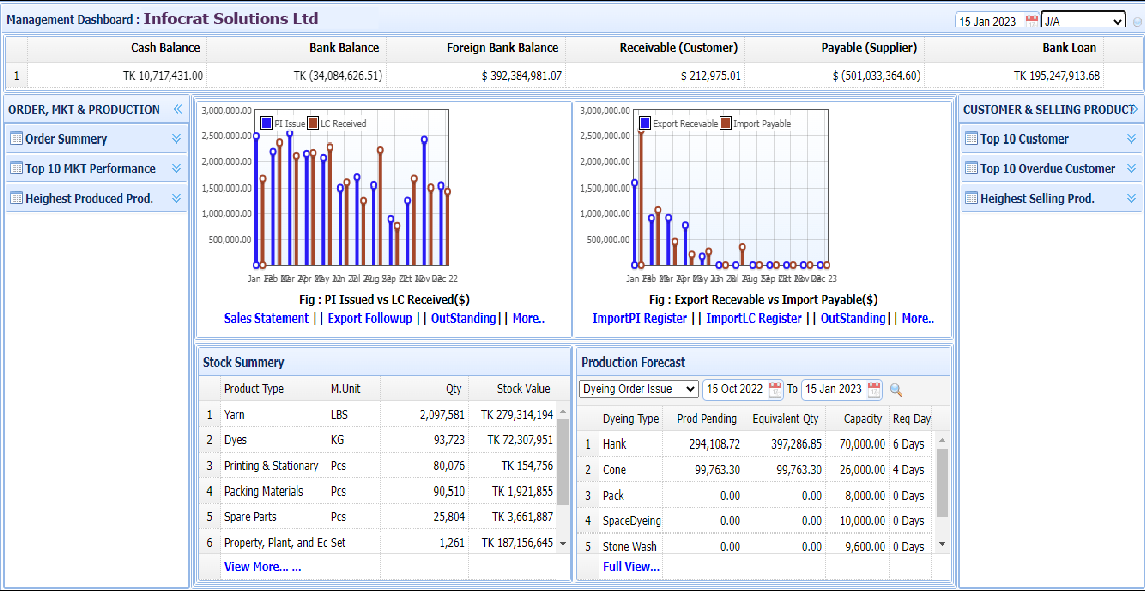Click the Bank Loan column header
This screenshot has width=1145, height=591.
click(x=1014, y=48)
